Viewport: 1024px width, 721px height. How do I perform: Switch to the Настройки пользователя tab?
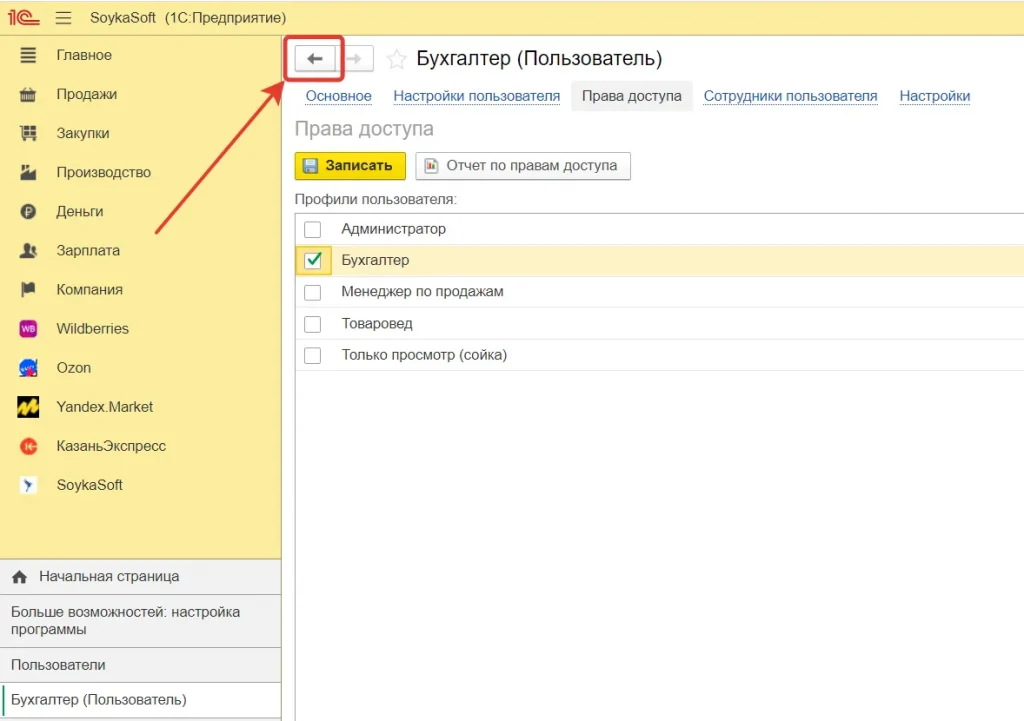476,96
